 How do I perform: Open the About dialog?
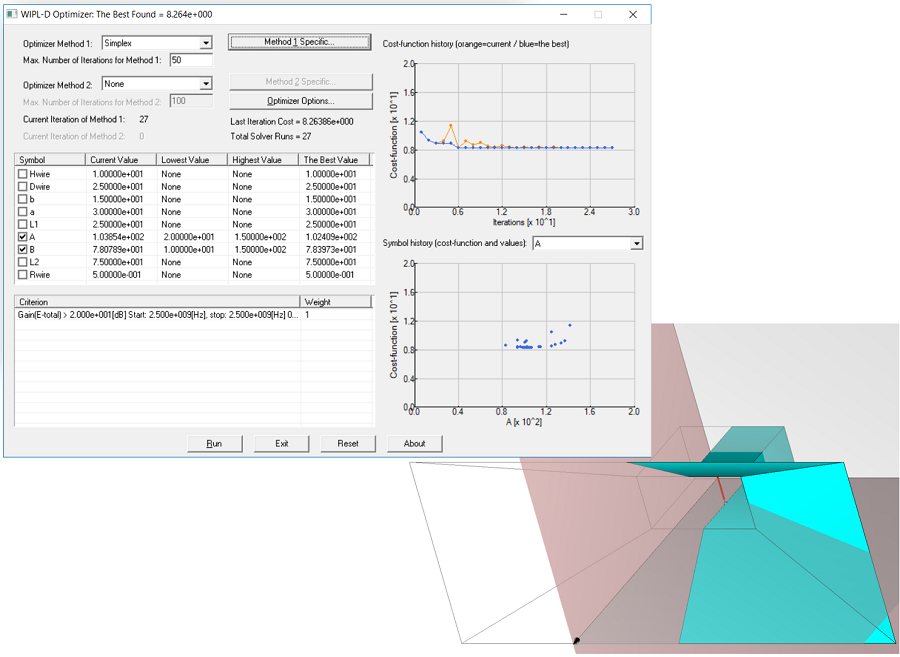tap(414, 443)
